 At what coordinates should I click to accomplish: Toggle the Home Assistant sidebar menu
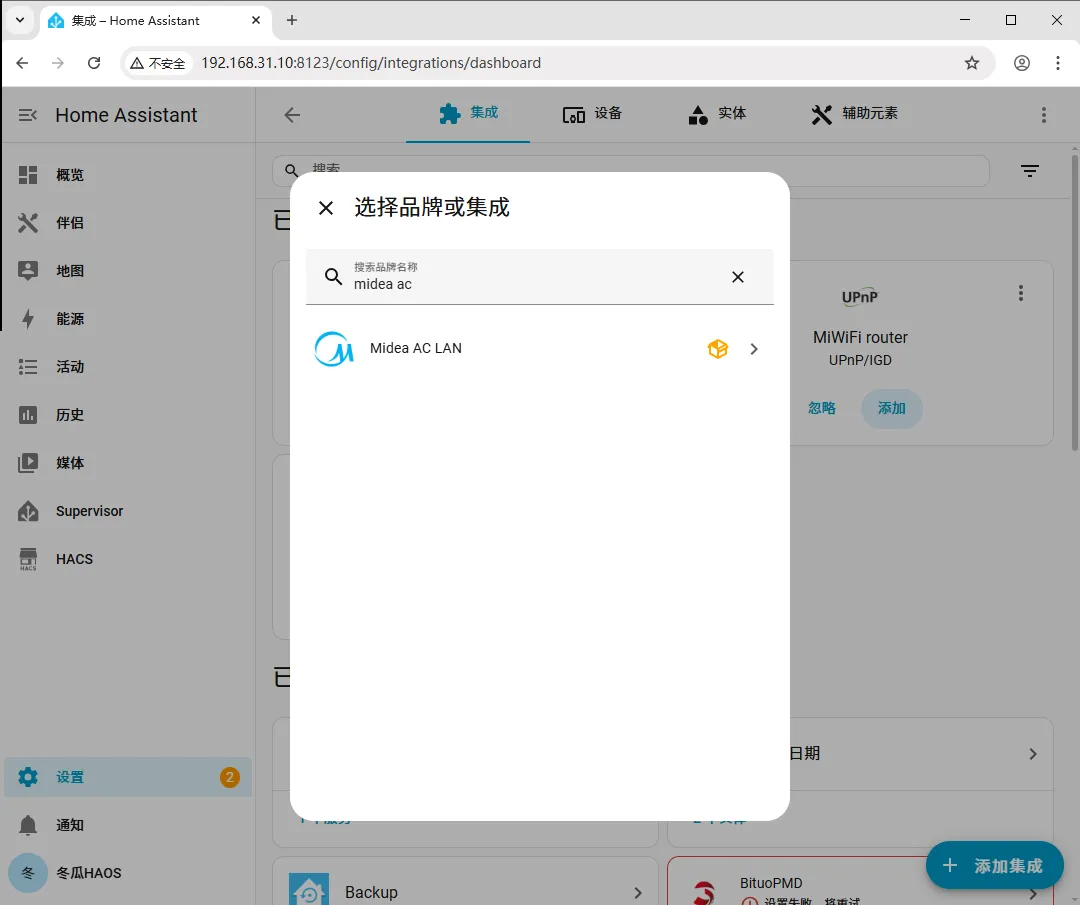[x=28, y=115]
